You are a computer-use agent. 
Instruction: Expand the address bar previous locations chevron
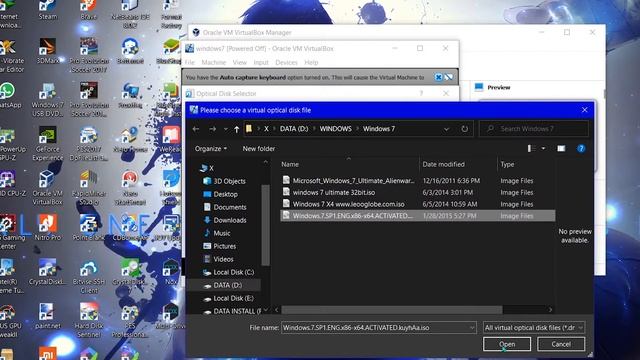[x=447, y=129]
